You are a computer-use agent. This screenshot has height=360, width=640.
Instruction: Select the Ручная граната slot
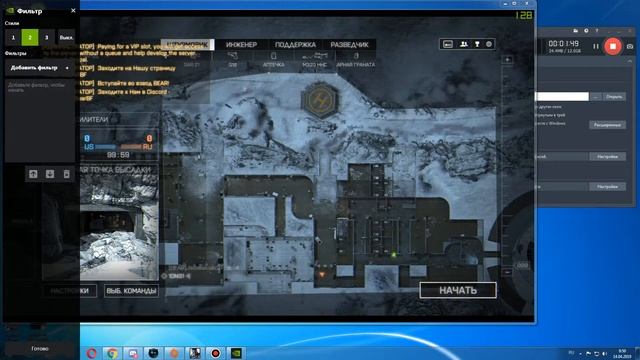tap(356, 60)
